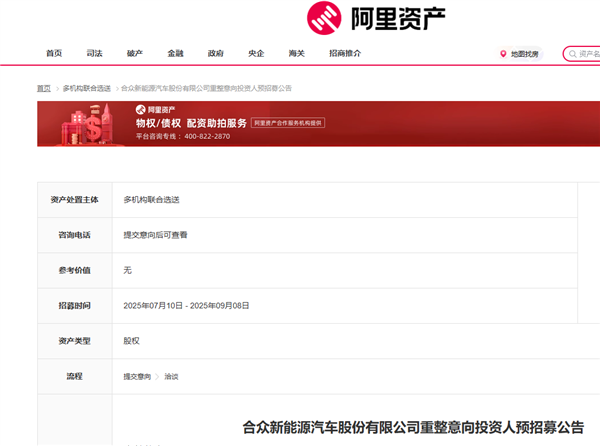The image size is (600, 446).
Task: Click the 洽谈 step in 流程 row
Action: (x=171, y=376)
